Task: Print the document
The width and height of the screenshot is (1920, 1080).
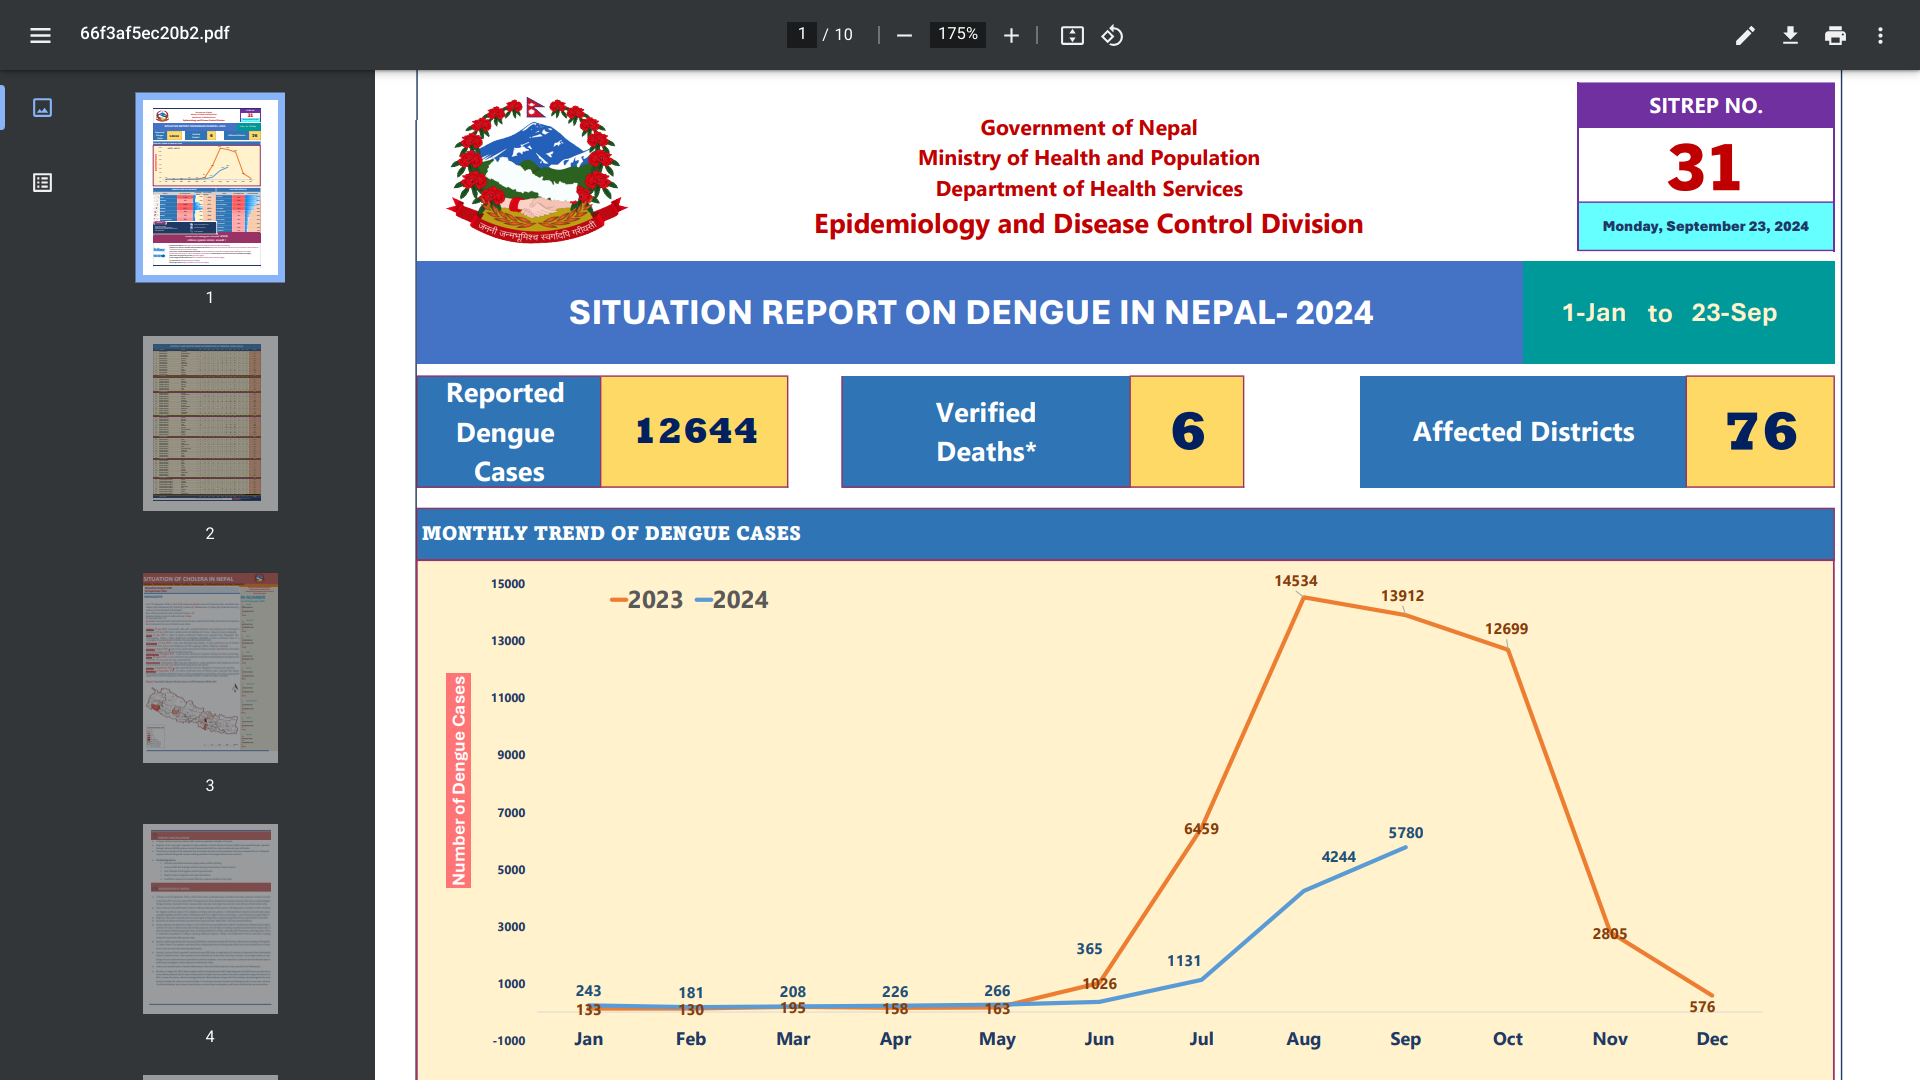Action: [x=1835, y=35]
